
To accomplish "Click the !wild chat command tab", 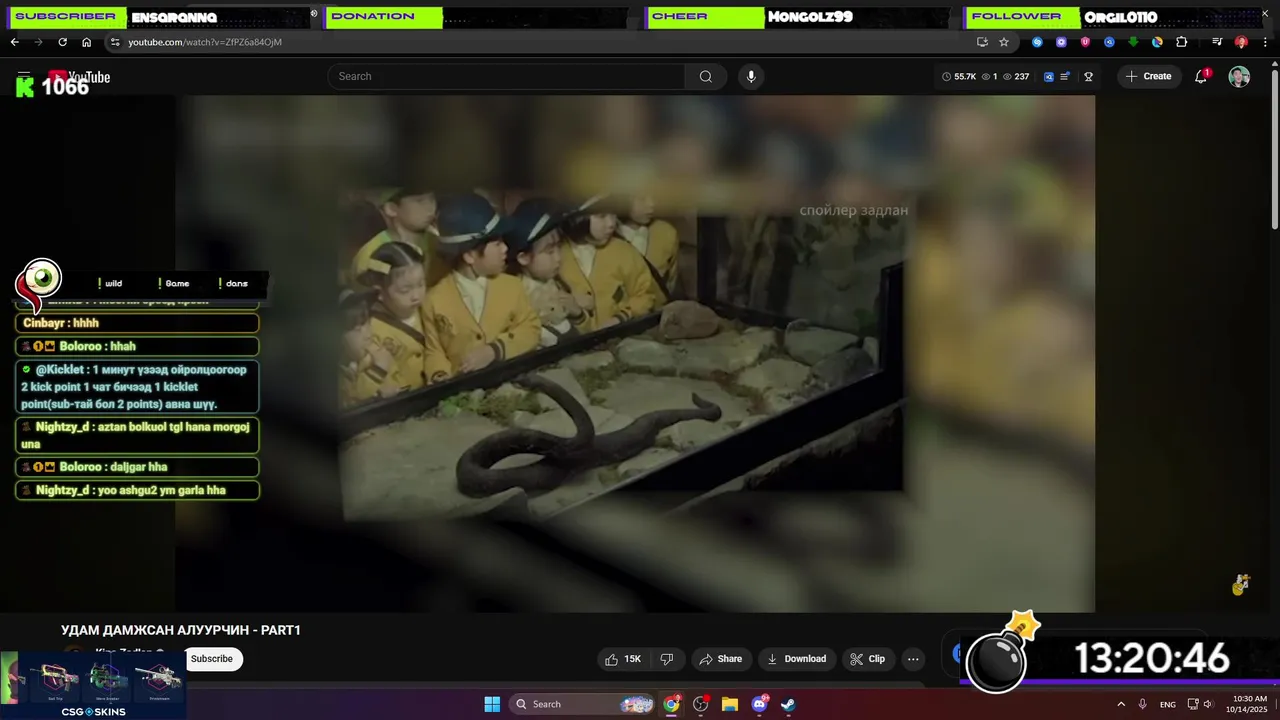I will coord(110,283).
